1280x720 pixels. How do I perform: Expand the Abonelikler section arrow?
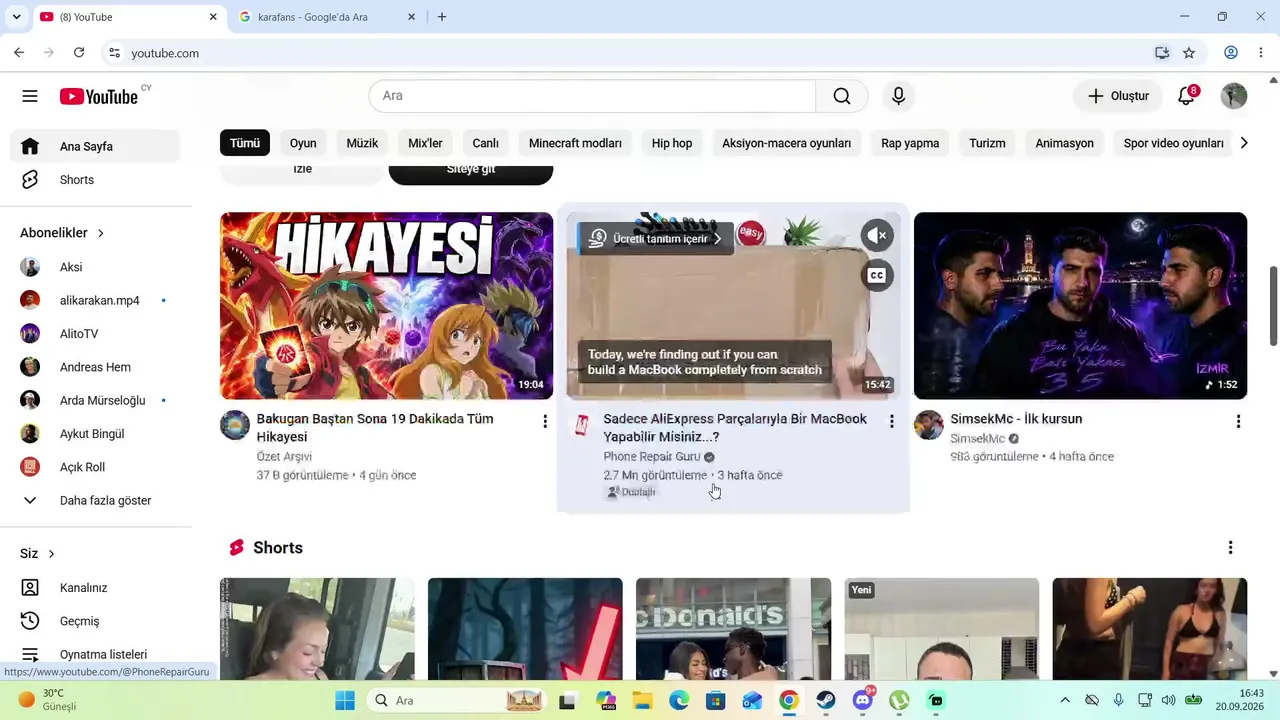pyautogui.click(x=100, y=233)
